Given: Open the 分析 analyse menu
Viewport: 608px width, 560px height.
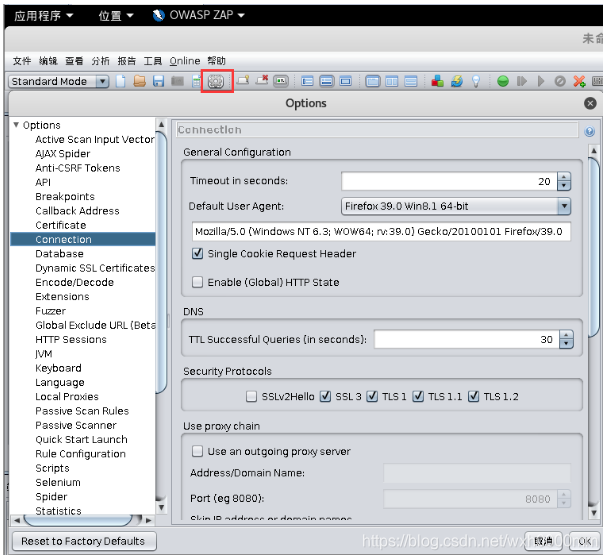Looking at the screenshot, I should click(100, 61).
